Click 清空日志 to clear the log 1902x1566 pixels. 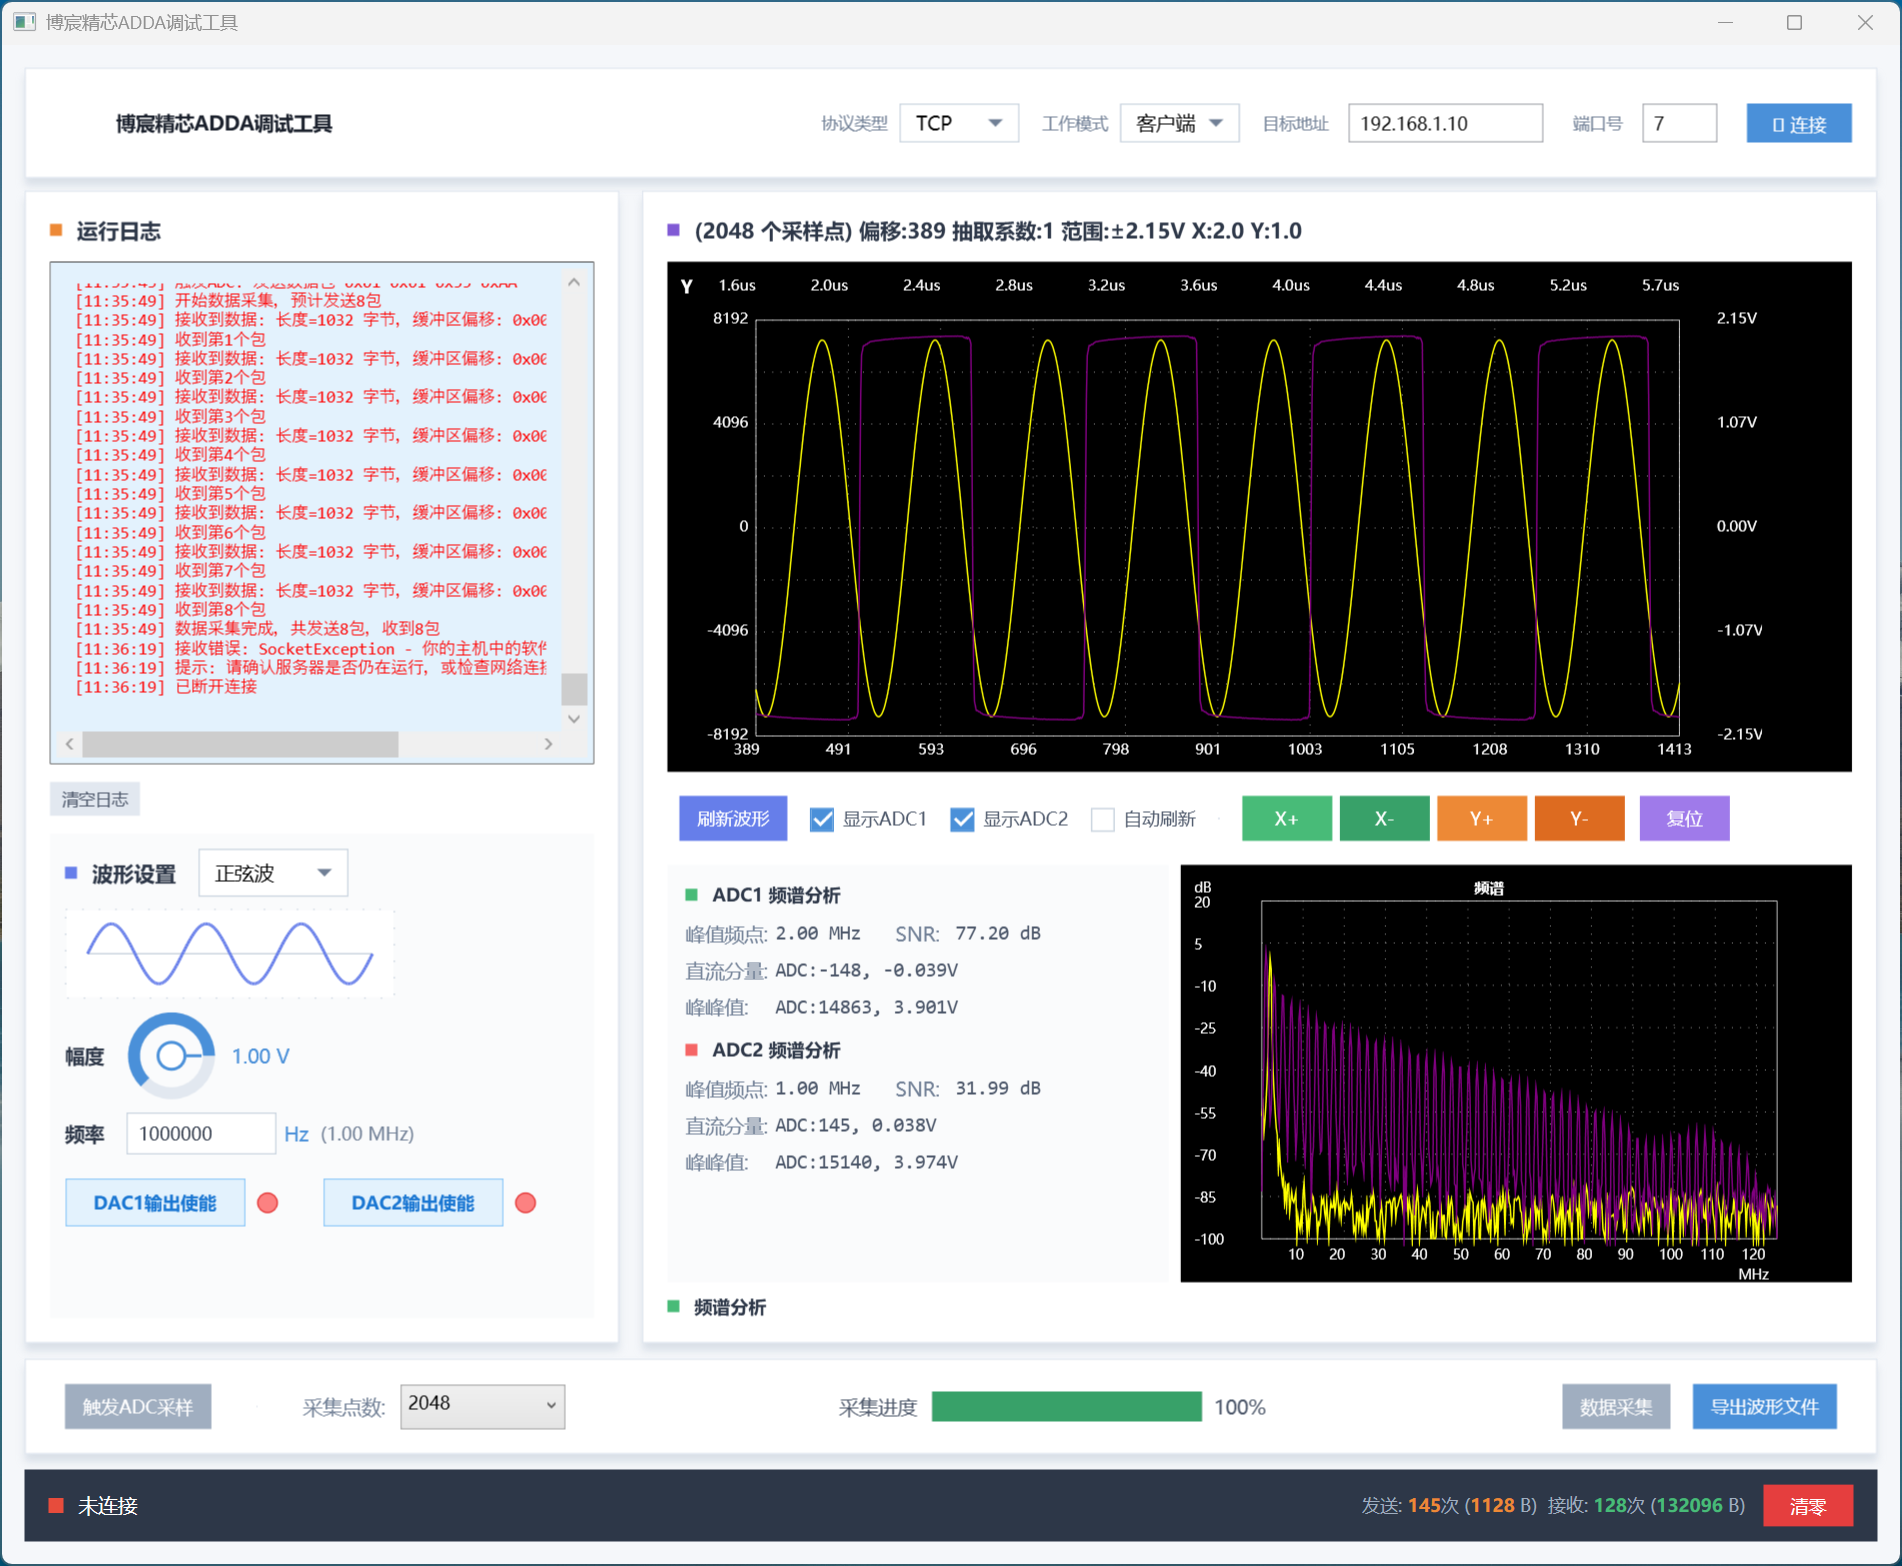point(95,799)
